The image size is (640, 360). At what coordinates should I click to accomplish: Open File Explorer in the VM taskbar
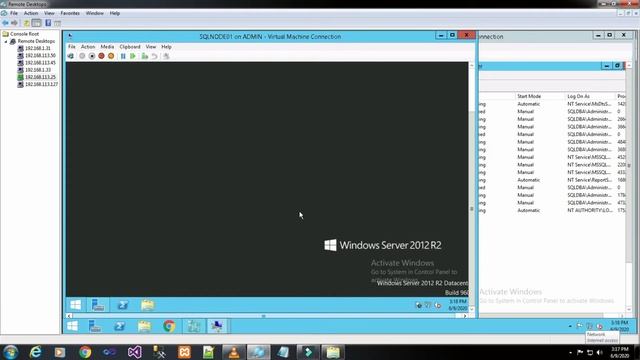point(147,304)
